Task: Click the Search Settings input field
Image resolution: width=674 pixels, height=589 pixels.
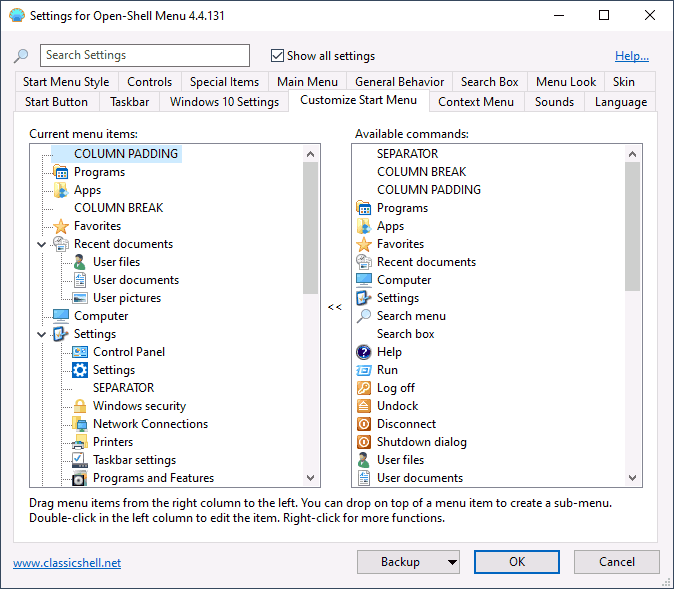Action: [145, 56]
